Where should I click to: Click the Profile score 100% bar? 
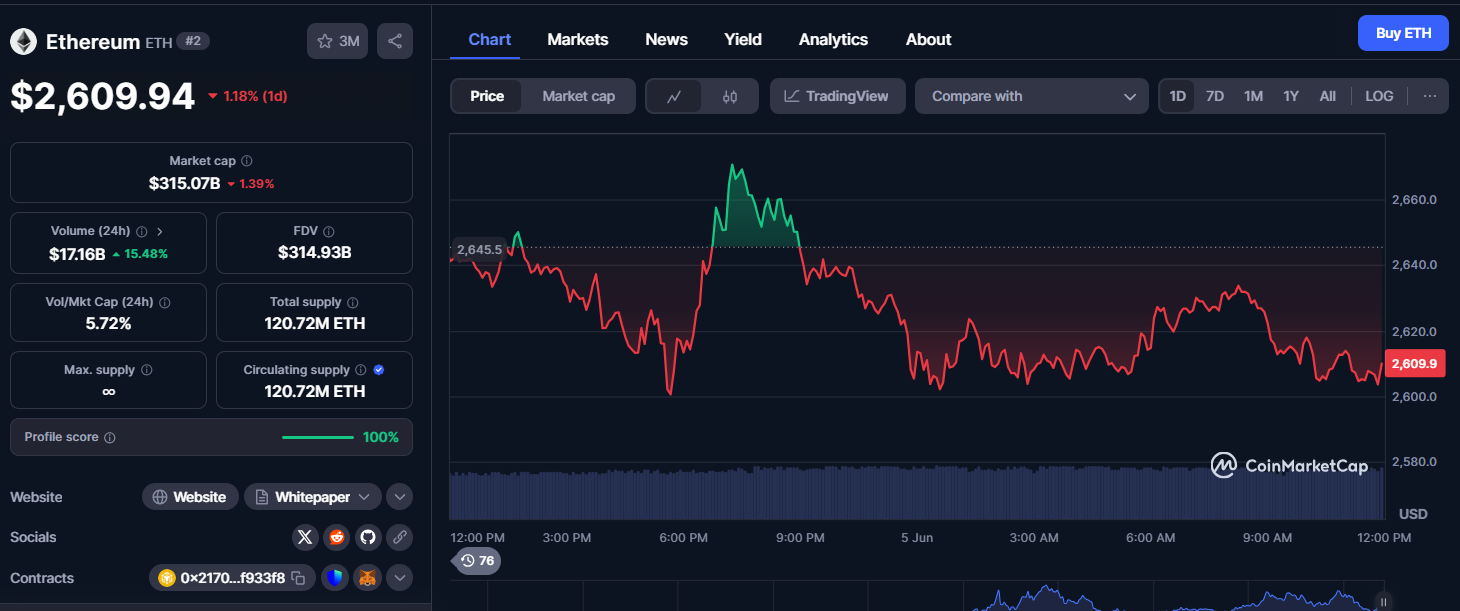318,437
